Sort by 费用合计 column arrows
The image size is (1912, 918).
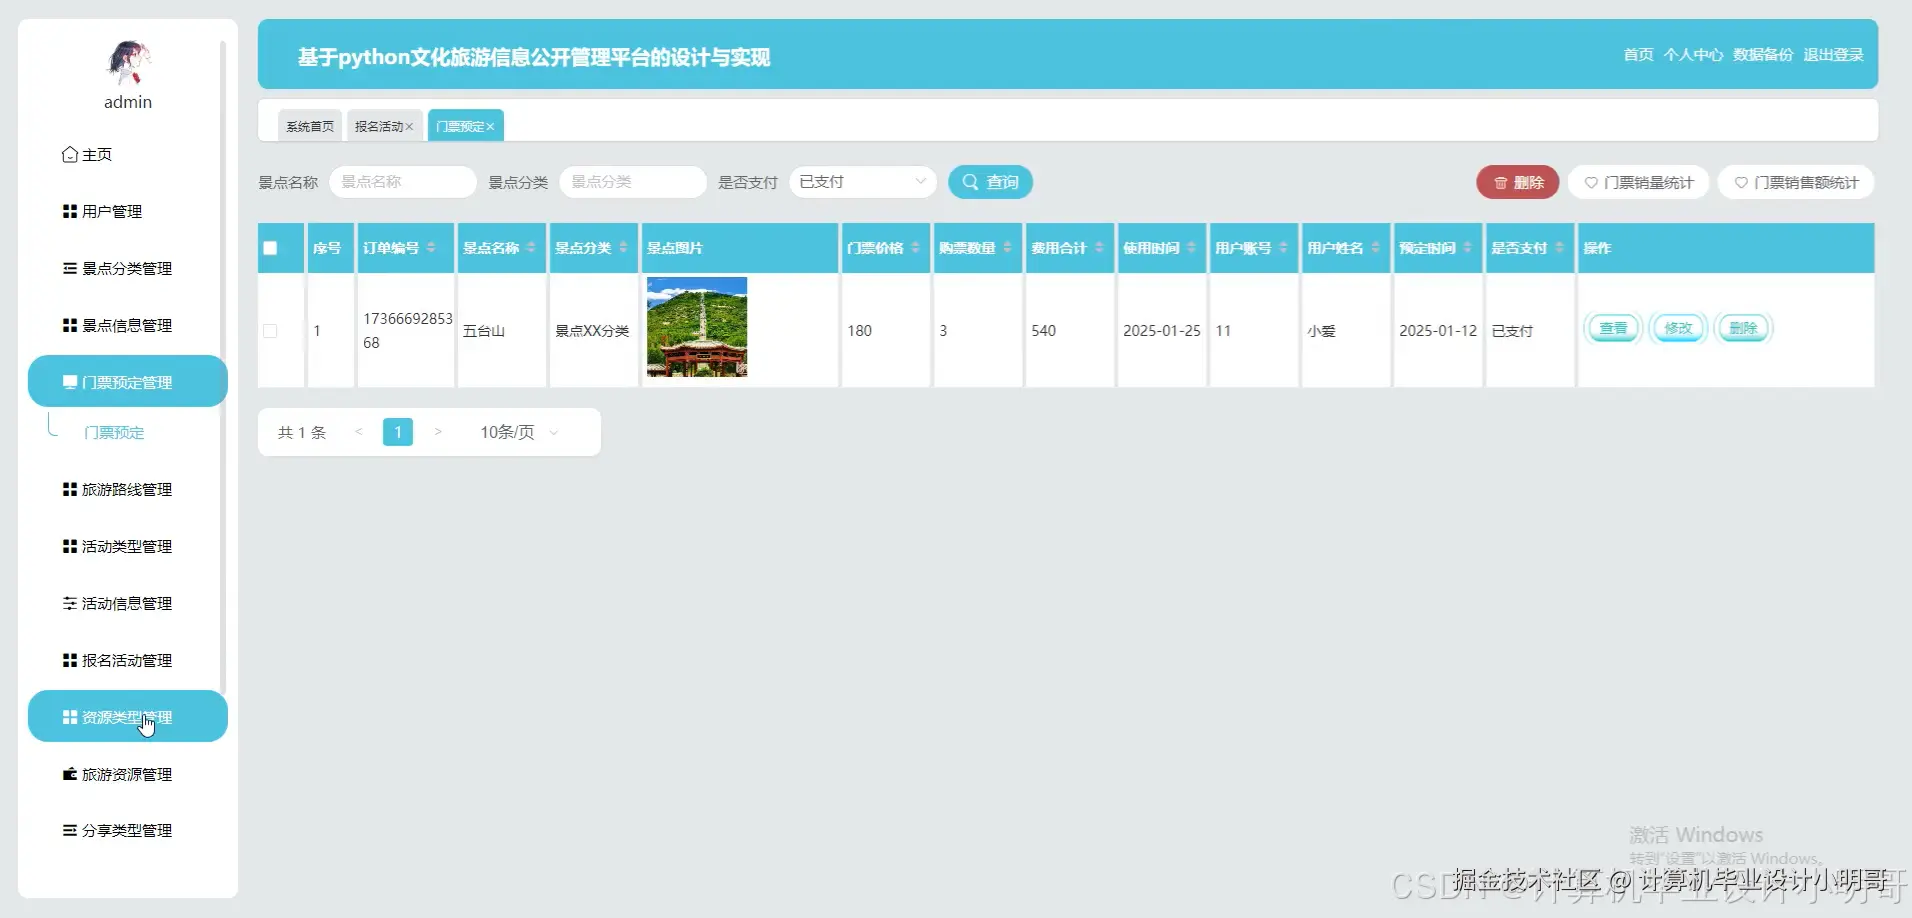point(1099,248)
